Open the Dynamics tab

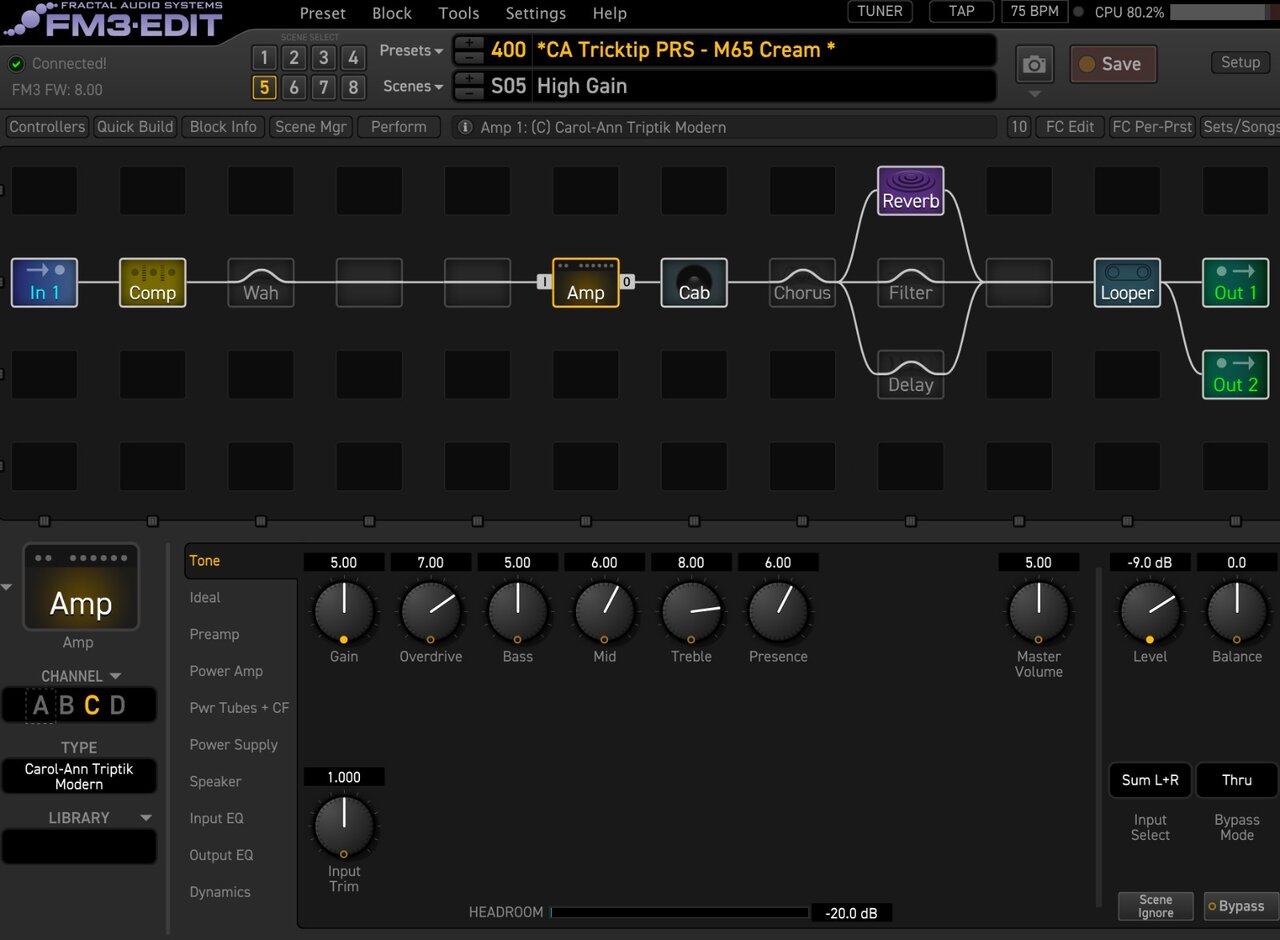coord(220,892)
